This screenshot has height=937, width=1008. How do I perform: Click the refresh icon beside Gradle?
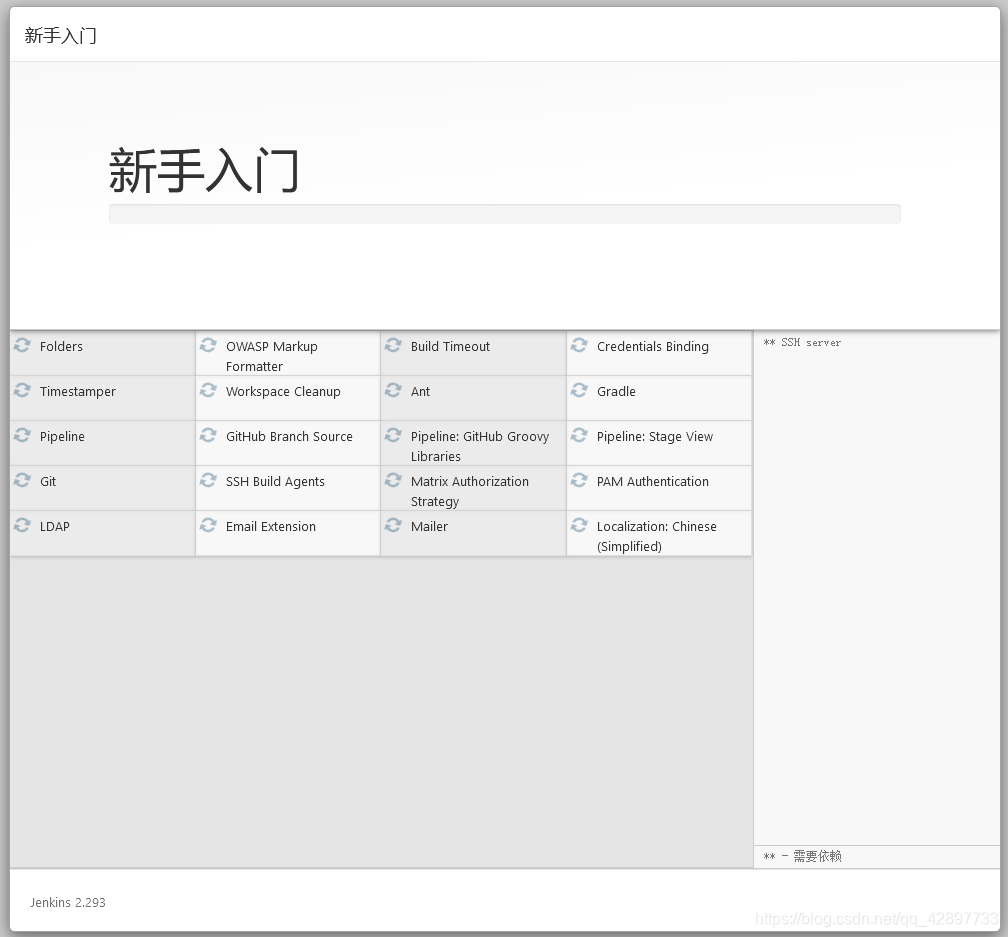click(x=579, y=390)
